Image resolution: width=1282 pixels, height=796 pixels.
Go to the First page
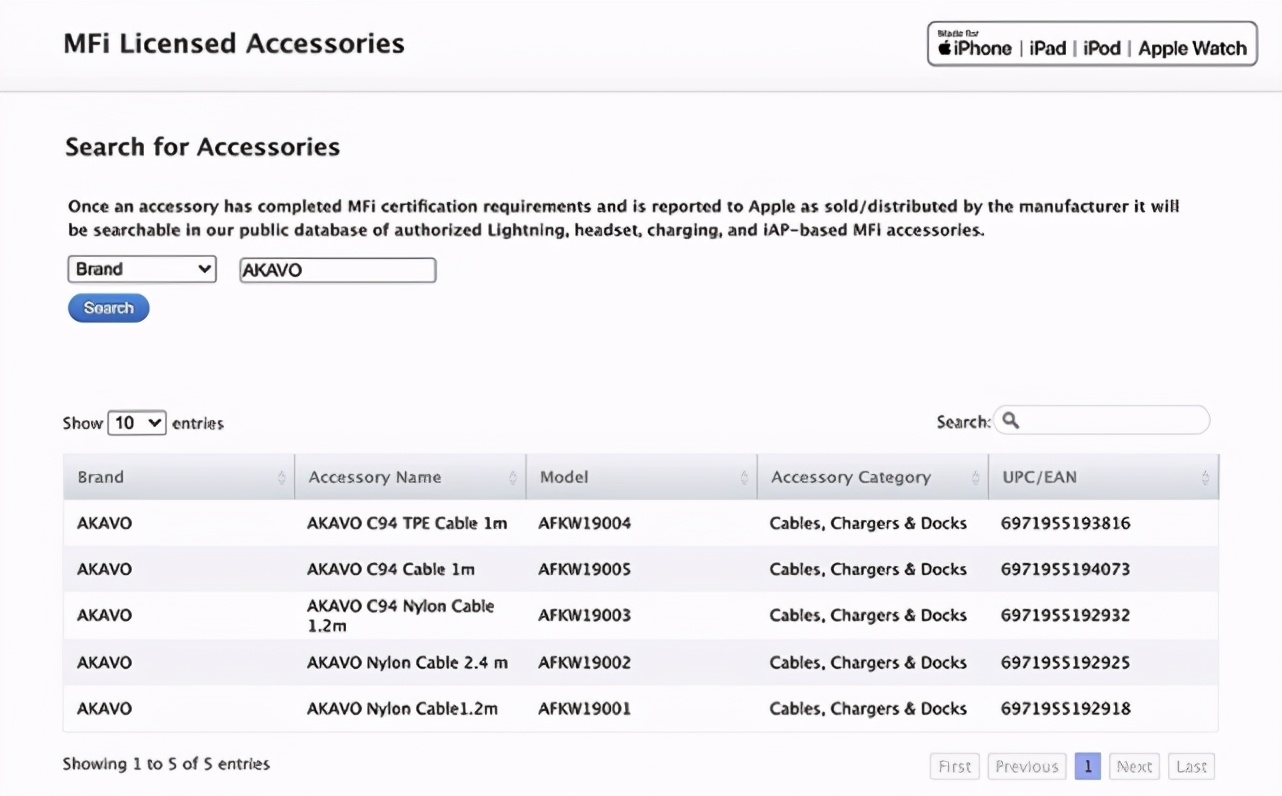tap(954, 766)
